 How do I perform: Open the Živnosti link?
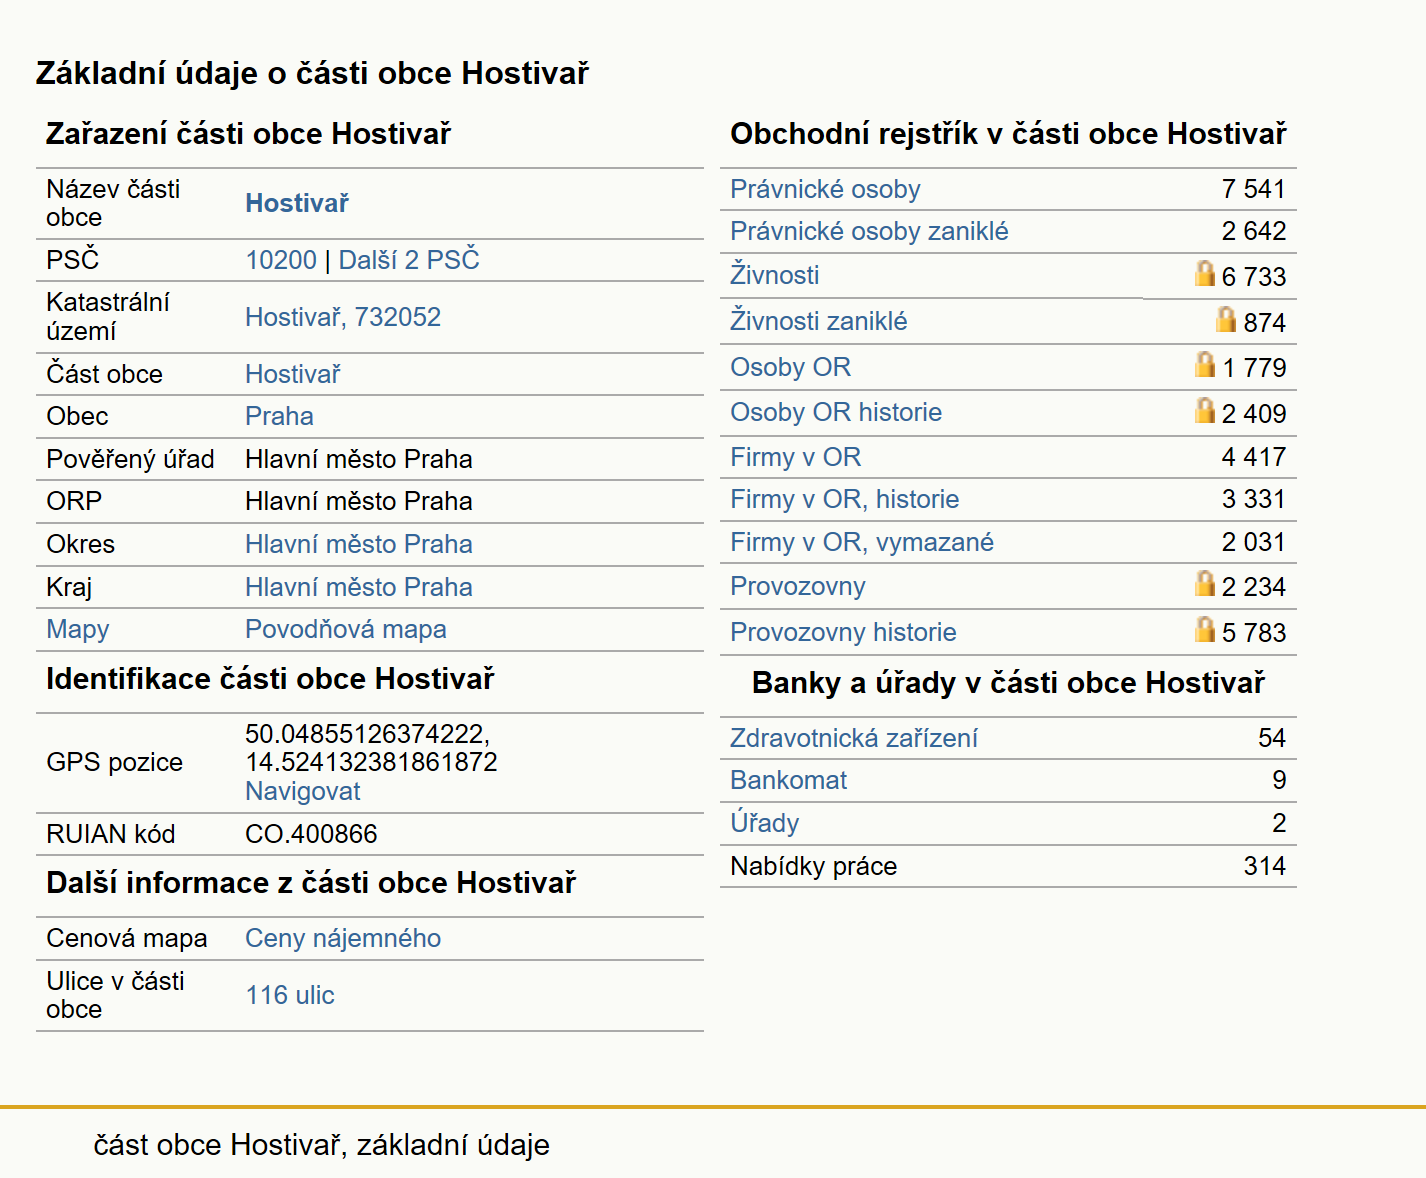tap(774, 275)
